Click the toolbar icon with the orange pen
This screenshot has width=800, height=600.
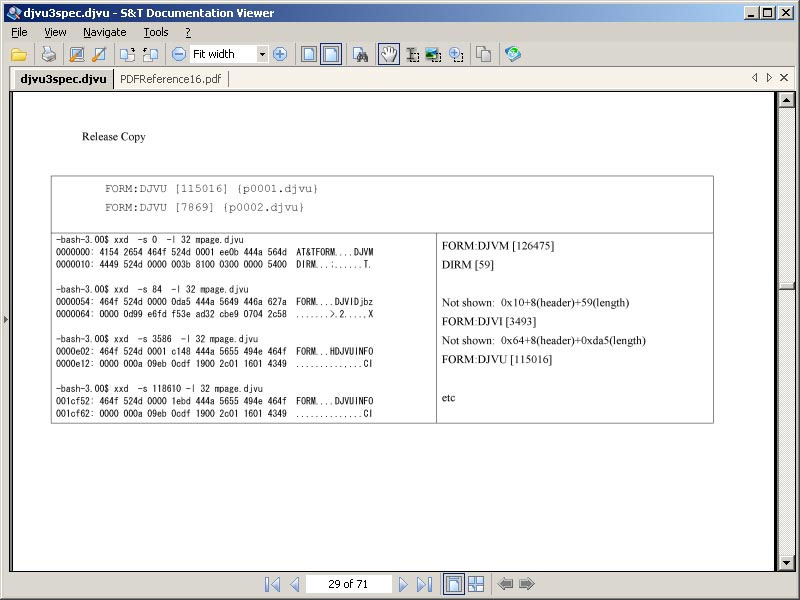click(99, 54)
